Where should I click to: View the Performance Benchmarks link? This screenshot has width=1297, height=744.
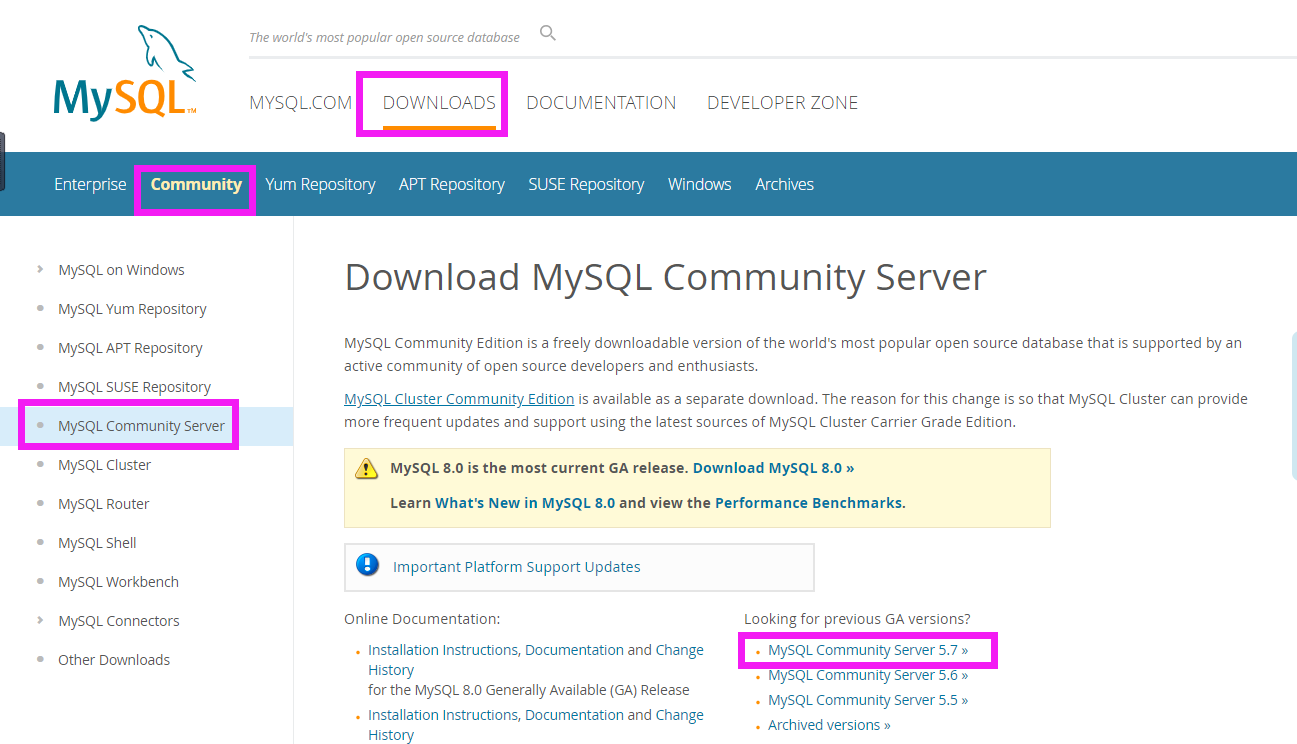808,503
